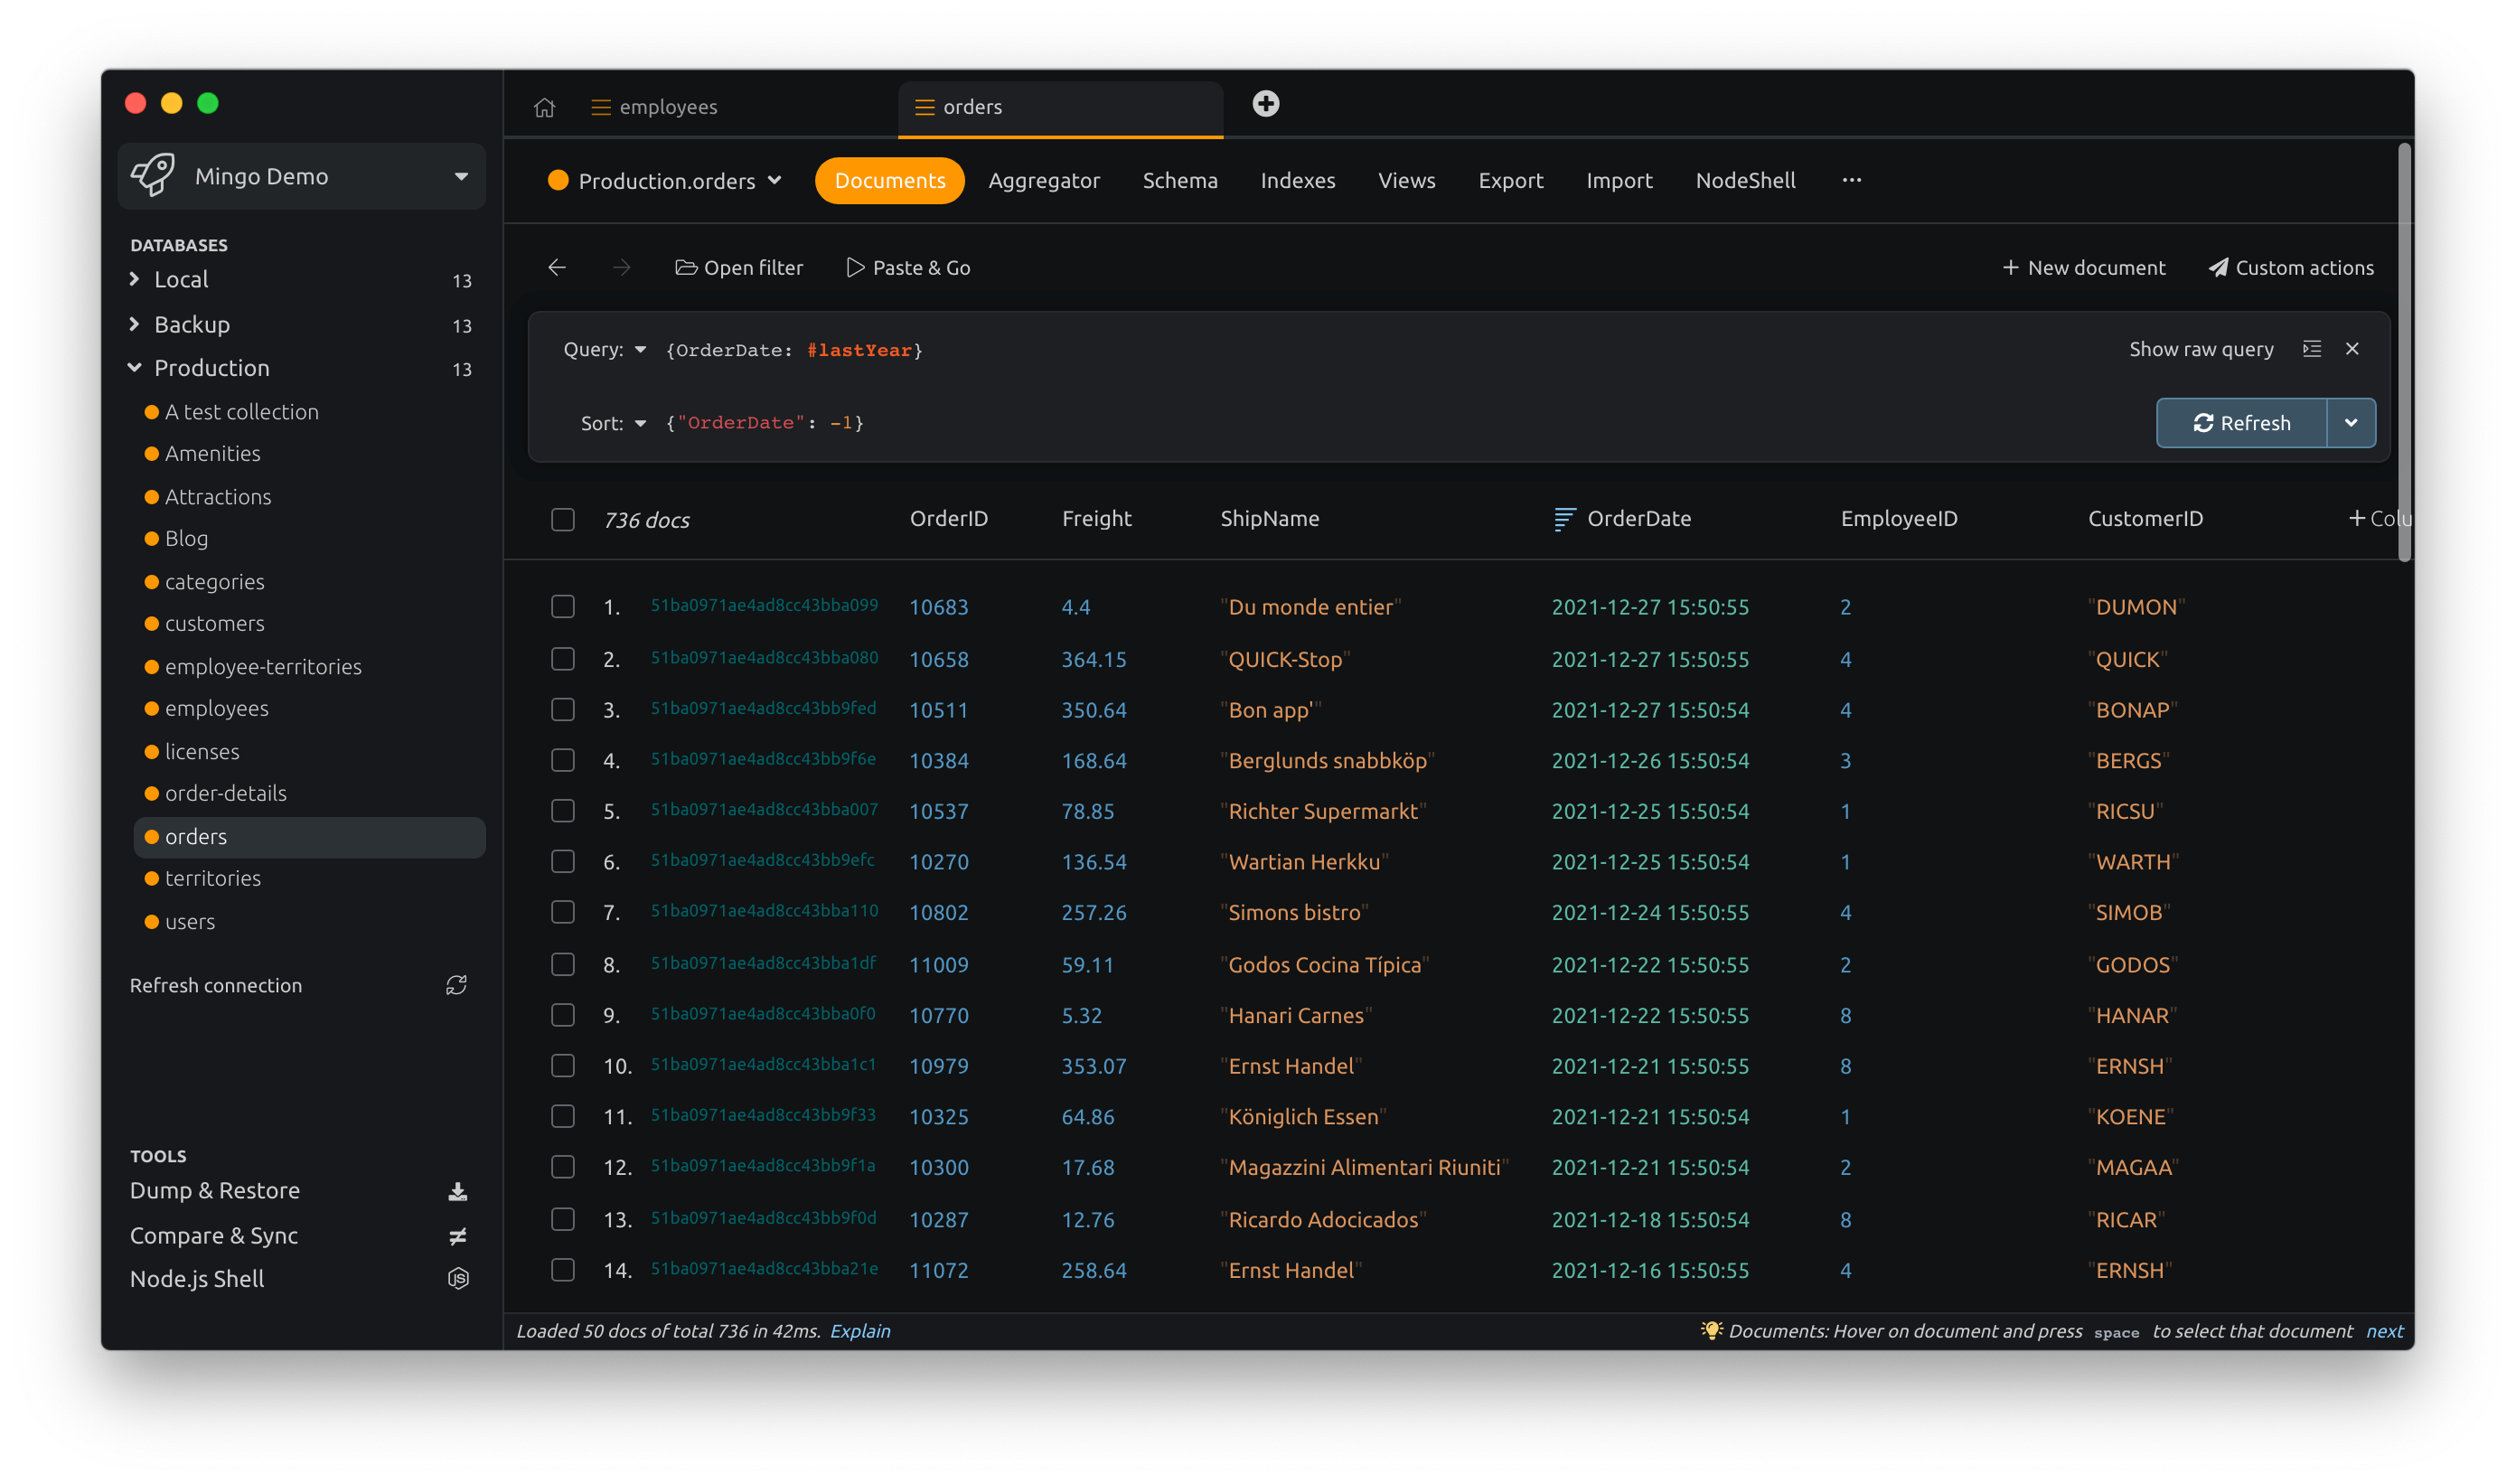Expand the Local database tree
2516x1484 pixels.
[x=135, y=279]
